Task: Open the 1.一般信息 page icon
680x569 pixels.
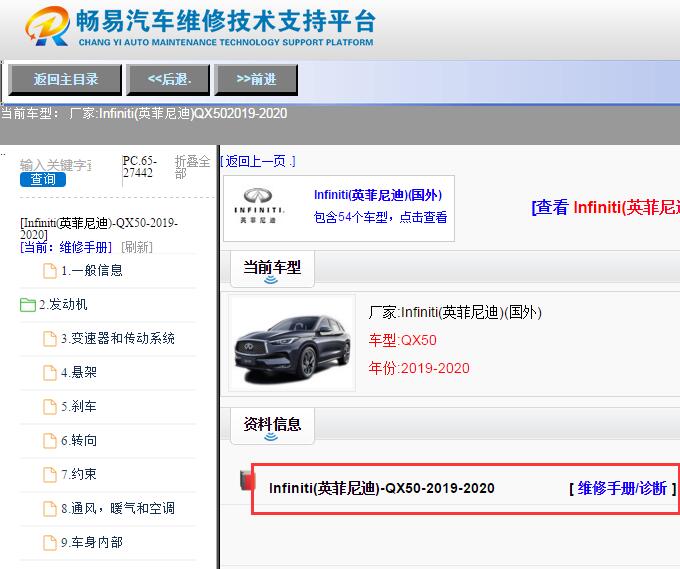Action: click(50, 271)
